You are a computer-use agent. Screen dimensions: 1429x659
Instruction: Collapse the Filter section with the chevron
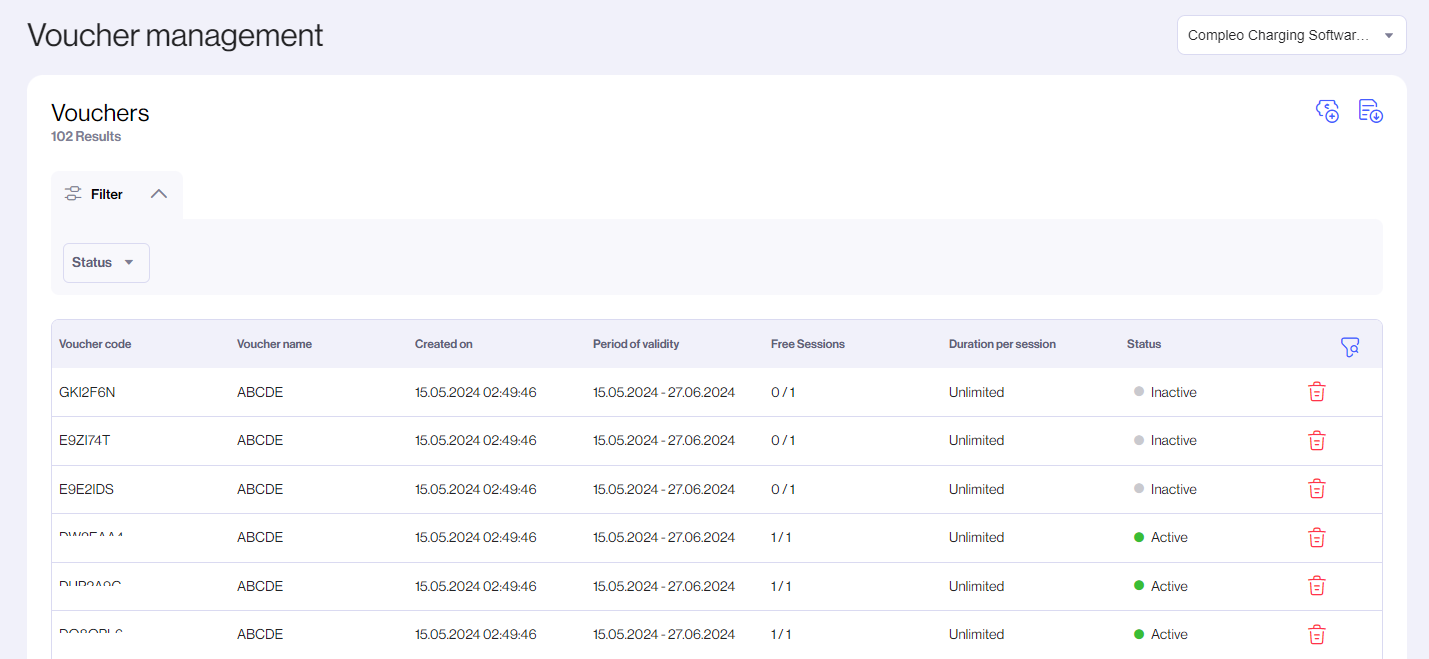pos(158,193)
